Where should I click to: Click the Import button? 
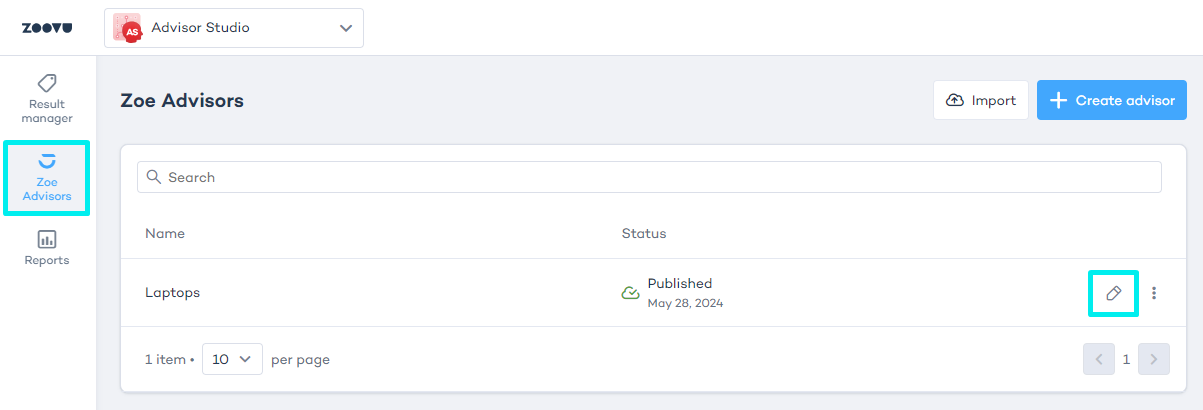980,100
